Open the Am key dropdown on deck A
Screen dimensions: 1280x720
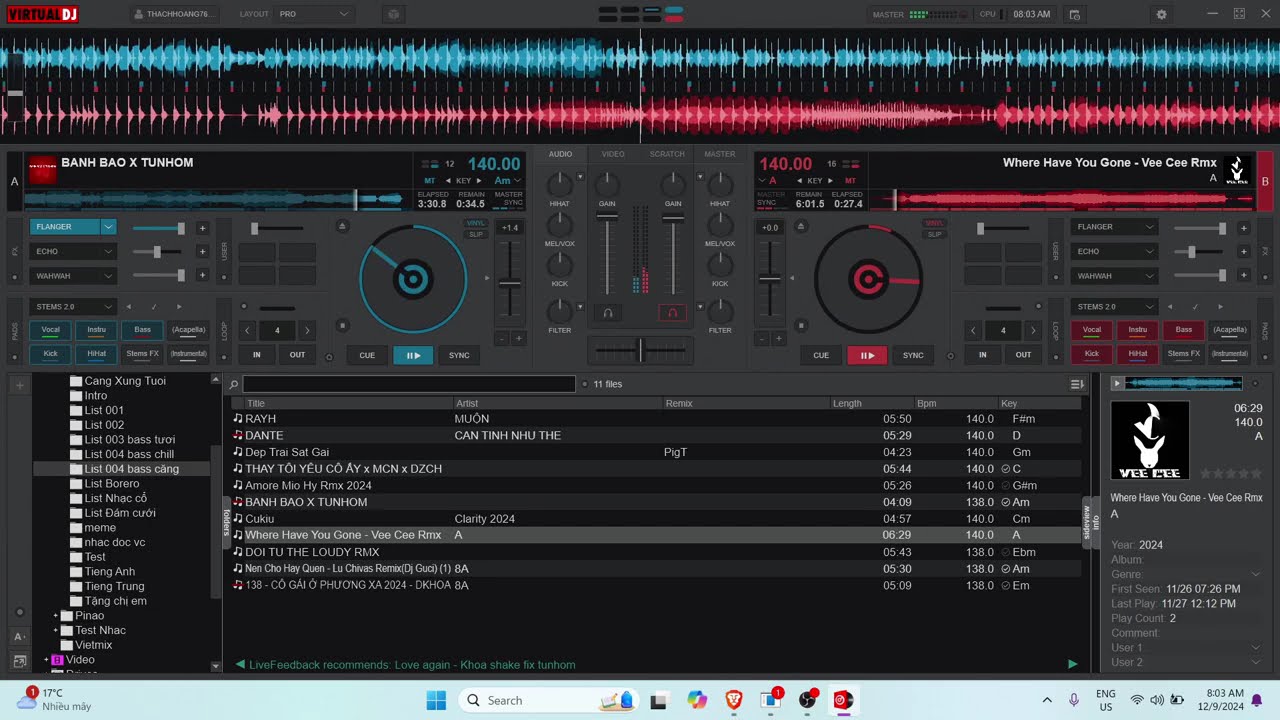pos(509,181)
